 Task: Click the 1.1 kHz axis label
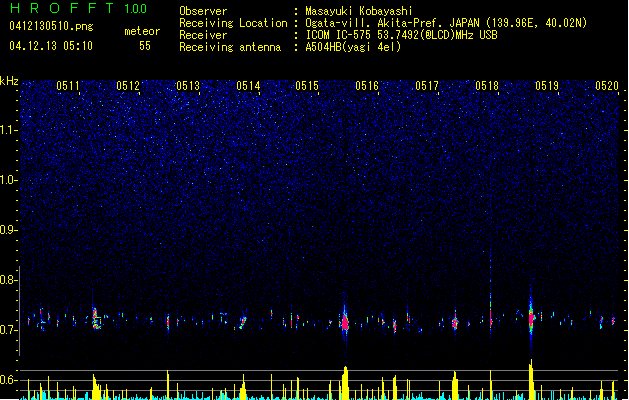[8, 130]
